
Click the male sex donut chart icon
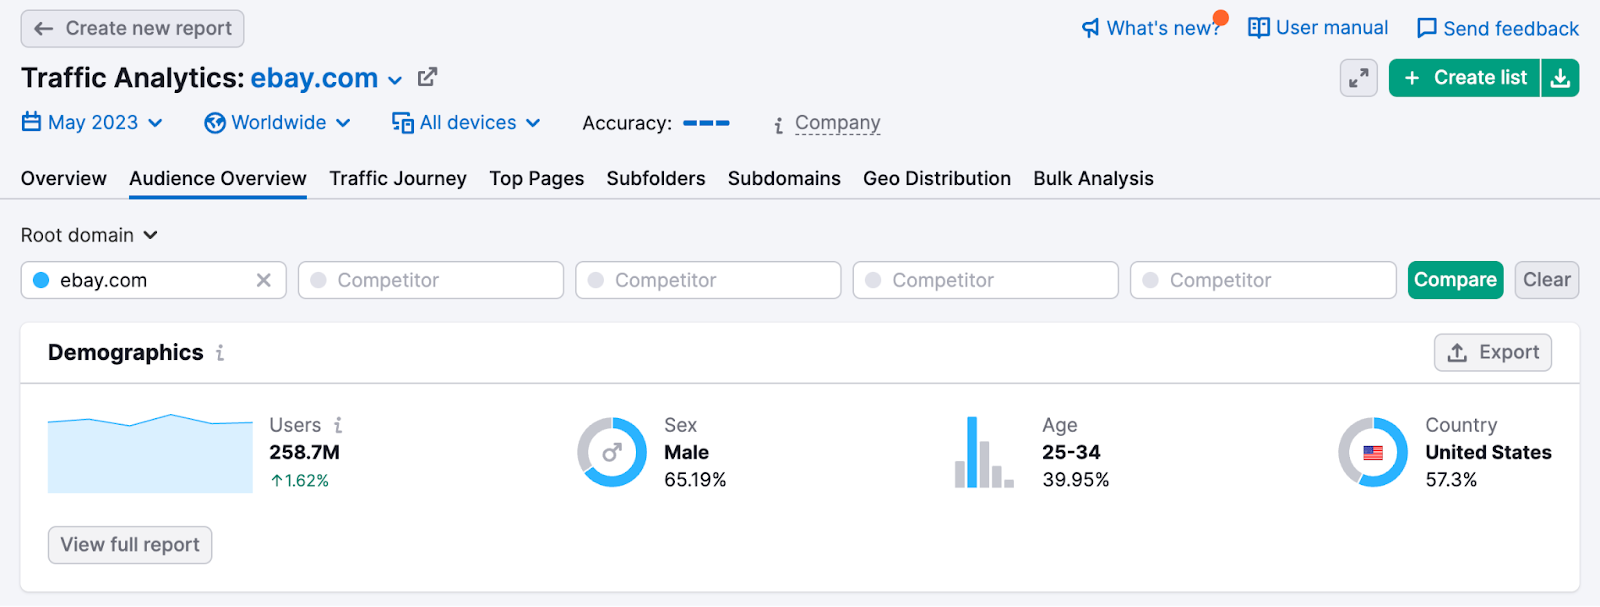tap(612, 452)
